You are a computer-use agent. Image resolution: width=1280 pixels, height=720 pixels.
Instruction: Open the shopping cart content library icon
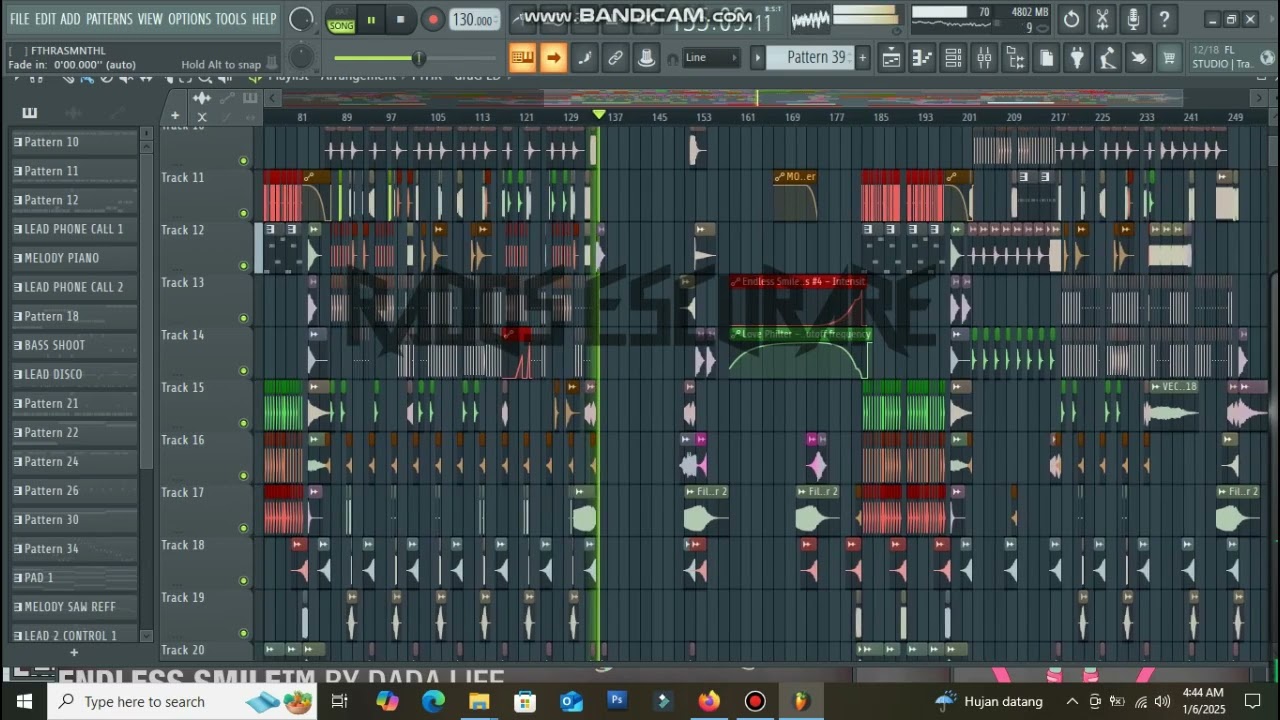click(1169, 58)
